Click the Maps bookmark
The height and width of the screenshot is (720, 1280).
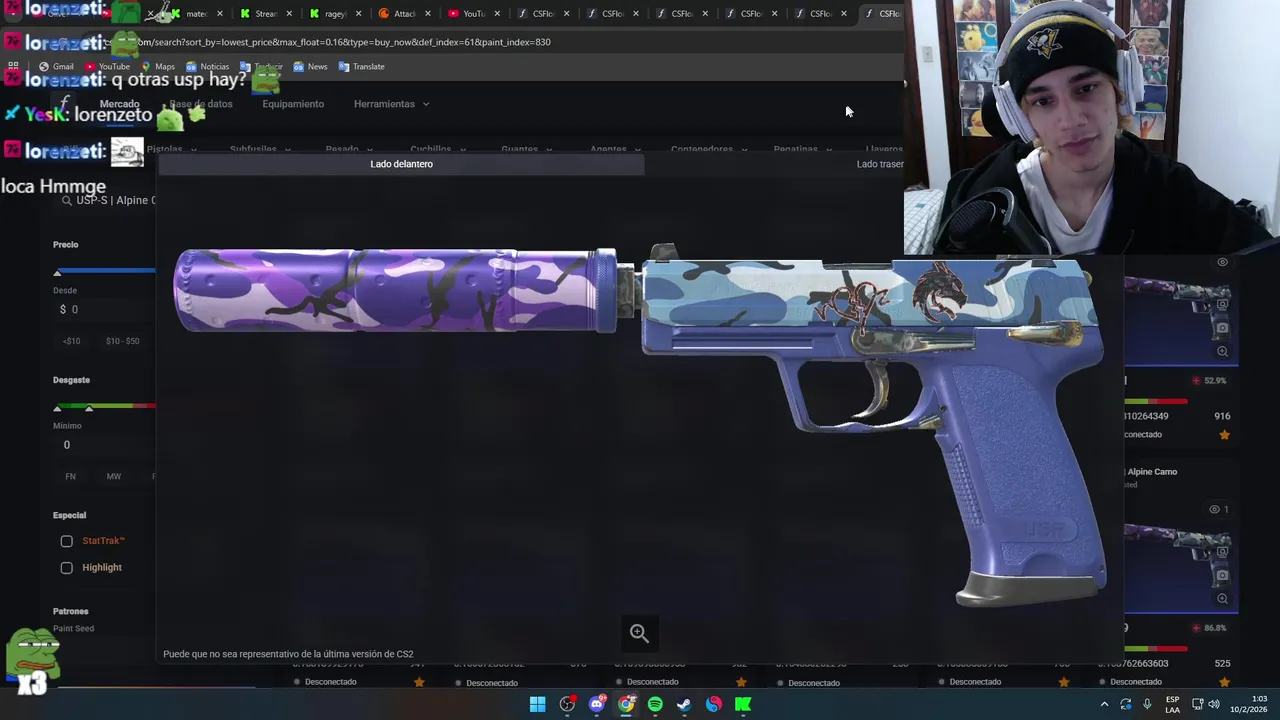[x=157, y=67]
